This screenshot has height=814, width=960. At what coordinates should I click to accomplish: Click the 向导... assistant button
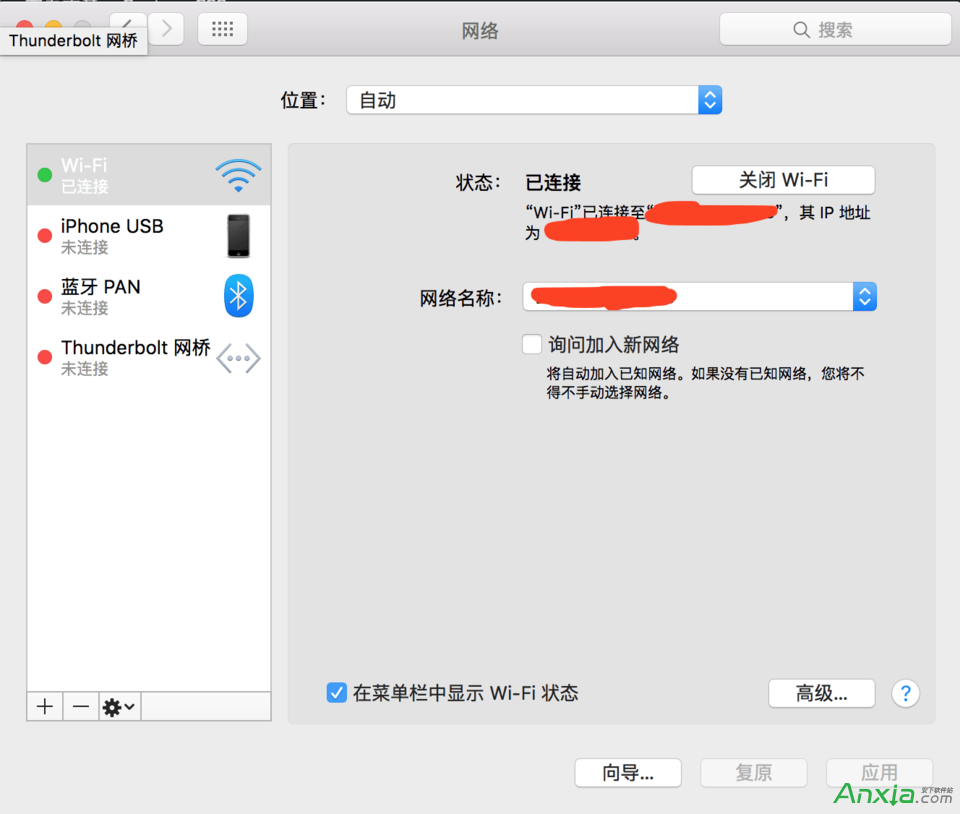[628, 772]
